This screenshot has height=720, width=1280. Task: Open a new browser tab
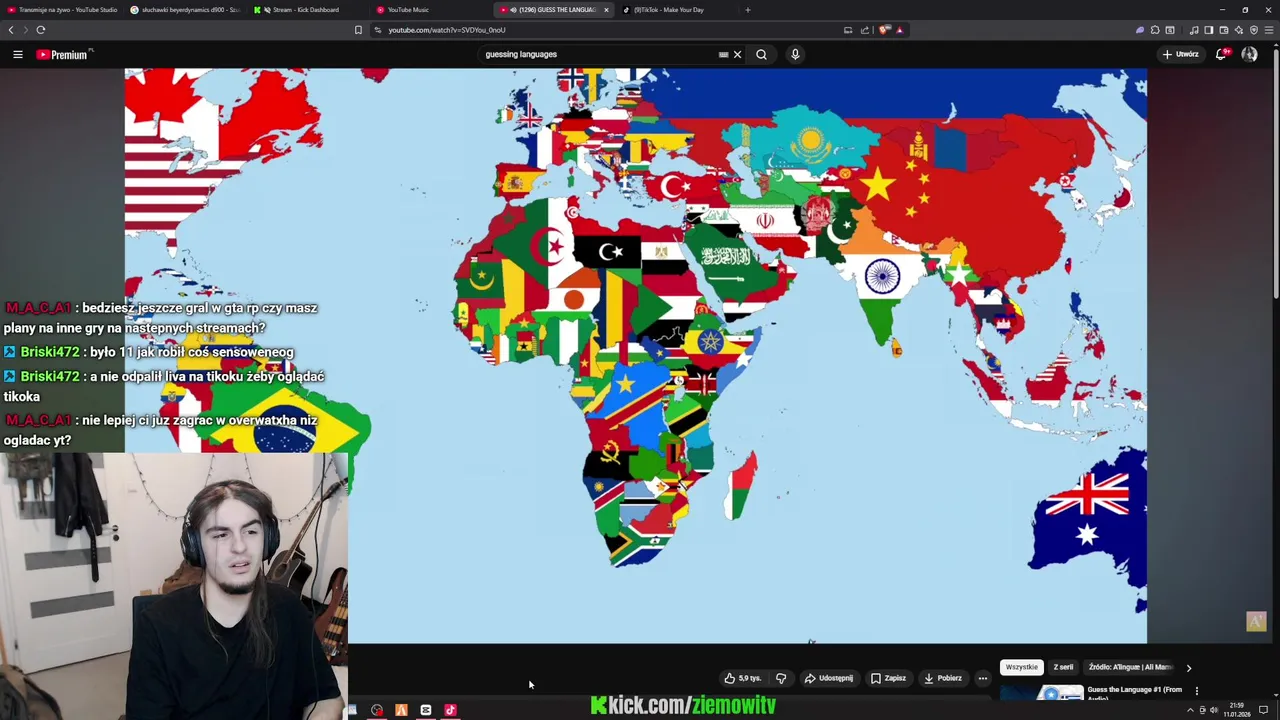pyautogui.click(x=748, y=10)
